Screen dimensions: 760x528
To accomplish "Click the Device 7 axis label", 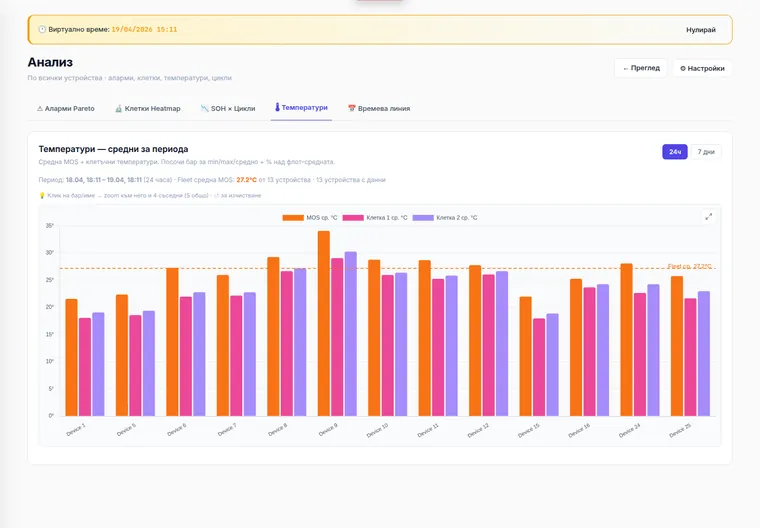I will pos(227,430).
